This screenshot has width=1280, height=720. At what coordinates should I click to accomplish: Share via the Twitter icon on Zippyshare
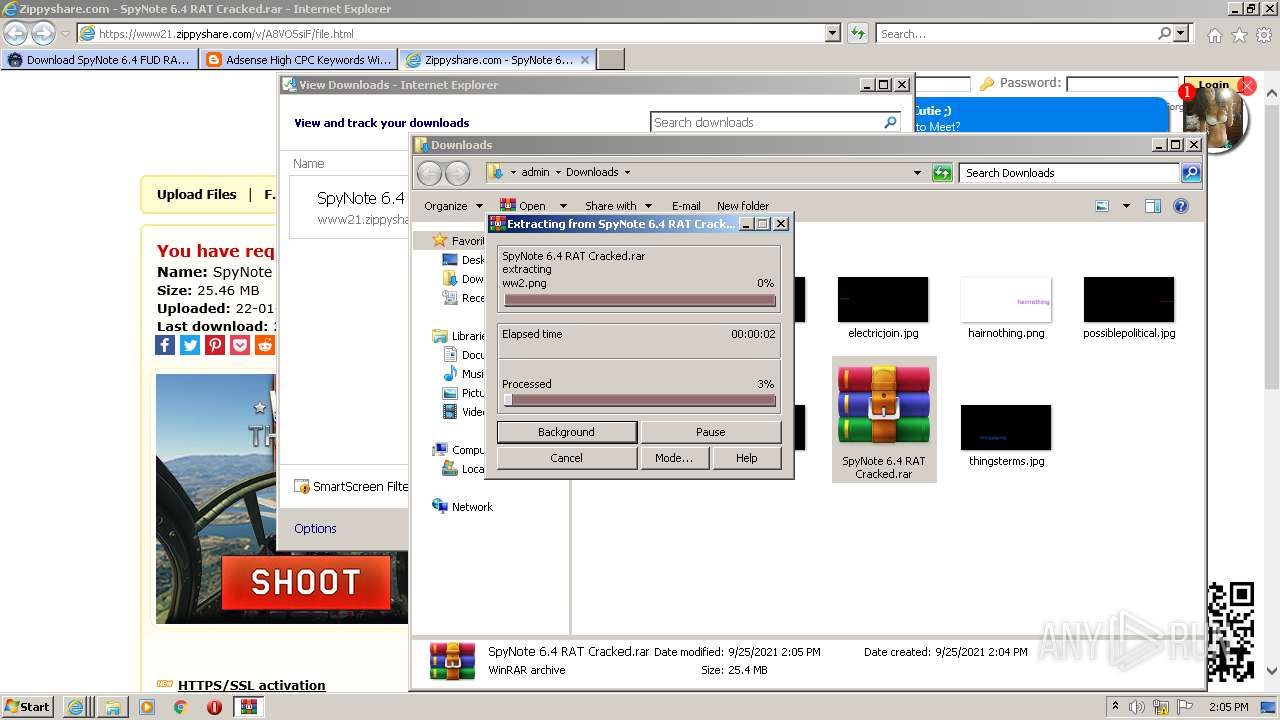point(190,345)
